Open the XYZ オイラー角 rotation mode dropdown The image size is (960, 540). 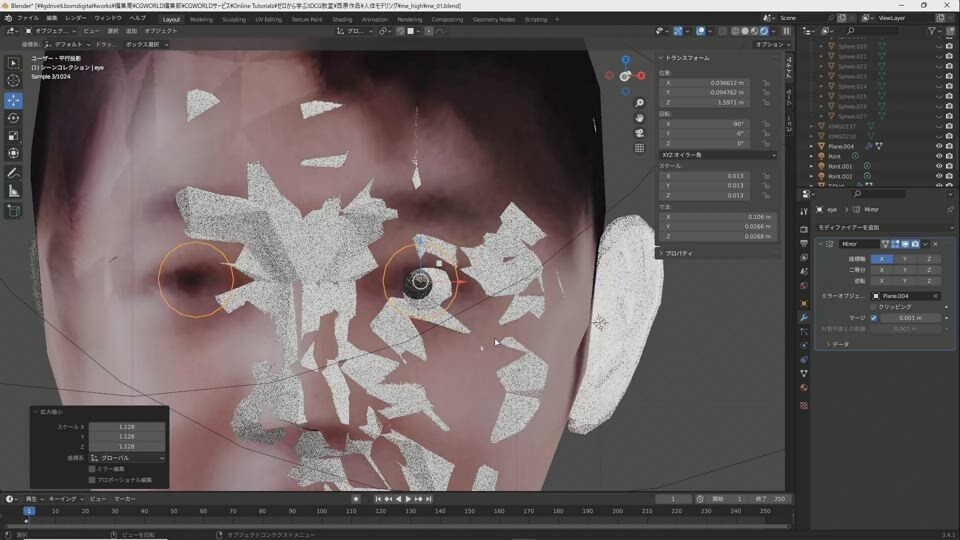(x=717, y=155)
